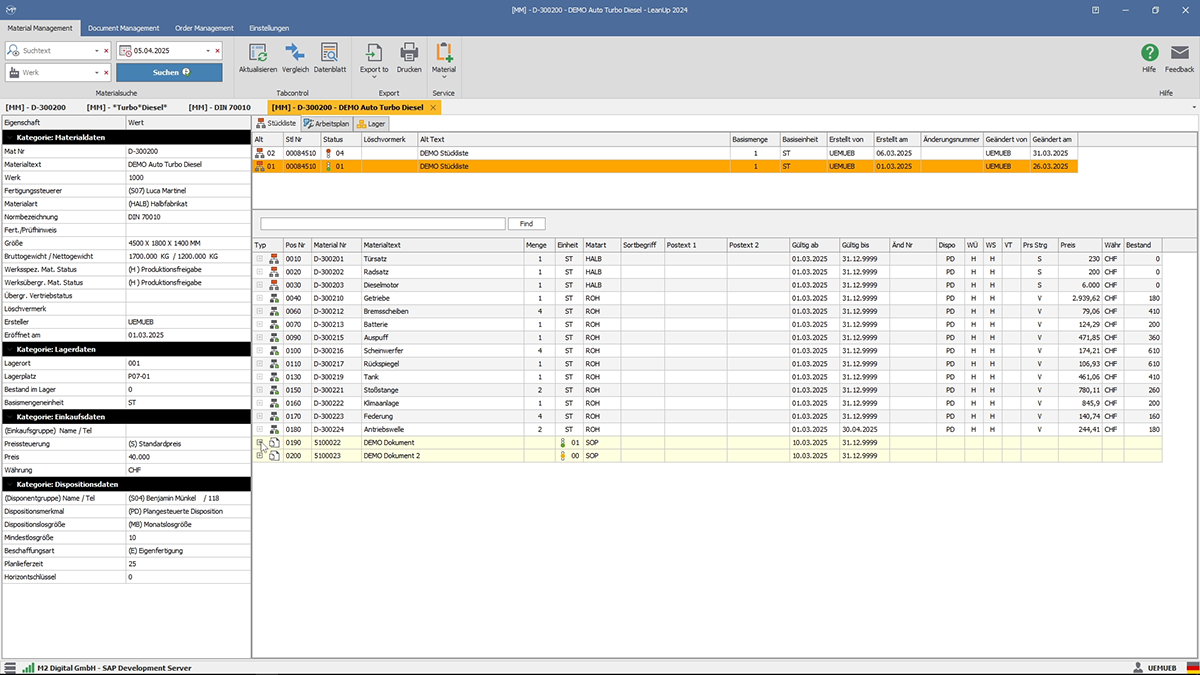Screen dimensions: 1200x675
Task: Click the search field beside Find
Action: (x=382, y=224)
